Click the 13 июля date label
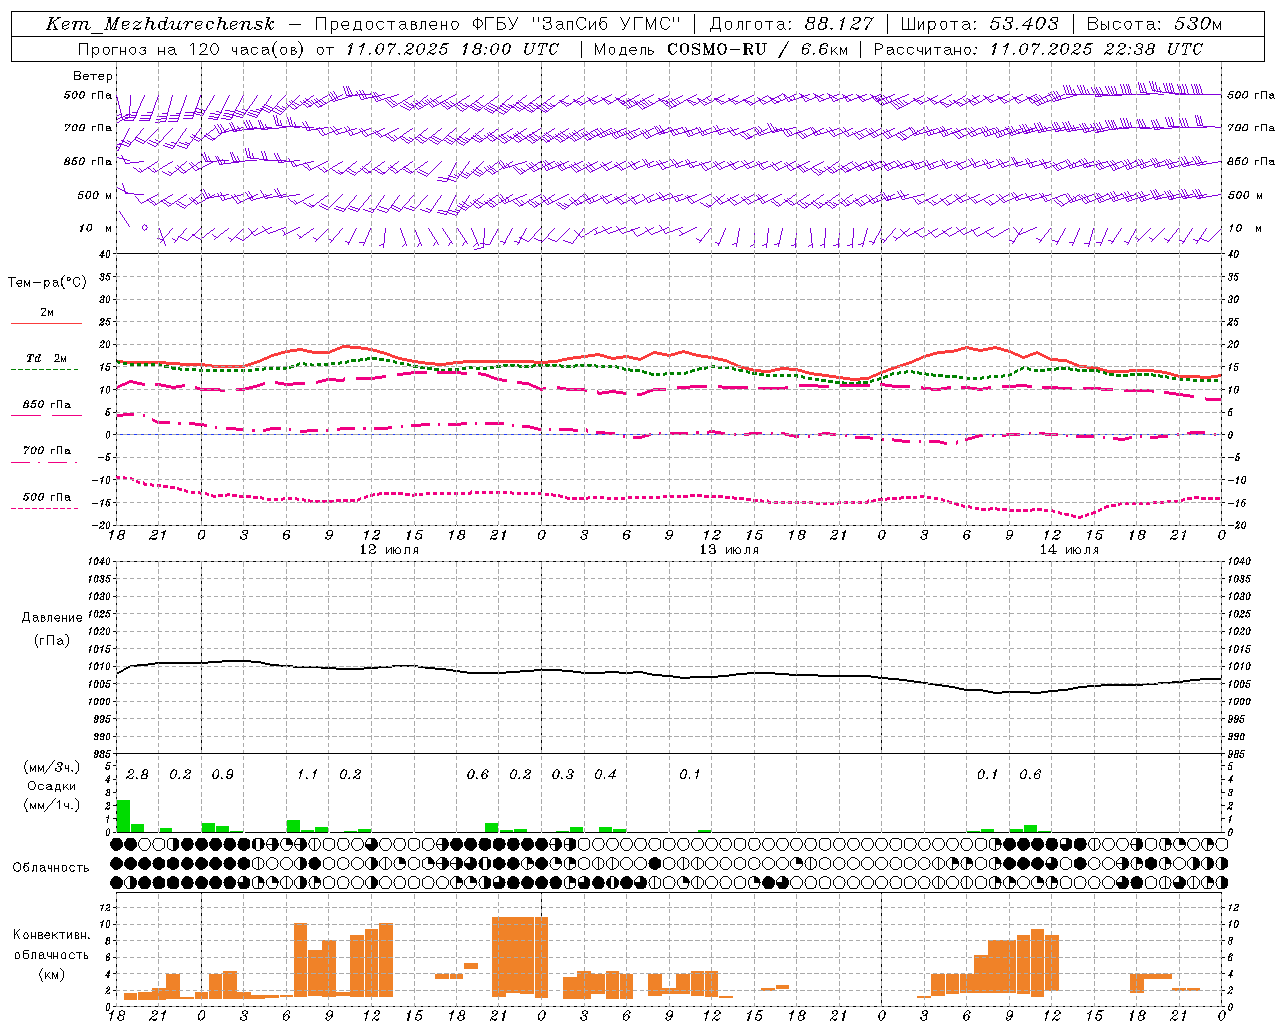This screenshot has width=1280, height=1024. pyautogui.click(x=729, y=550)
